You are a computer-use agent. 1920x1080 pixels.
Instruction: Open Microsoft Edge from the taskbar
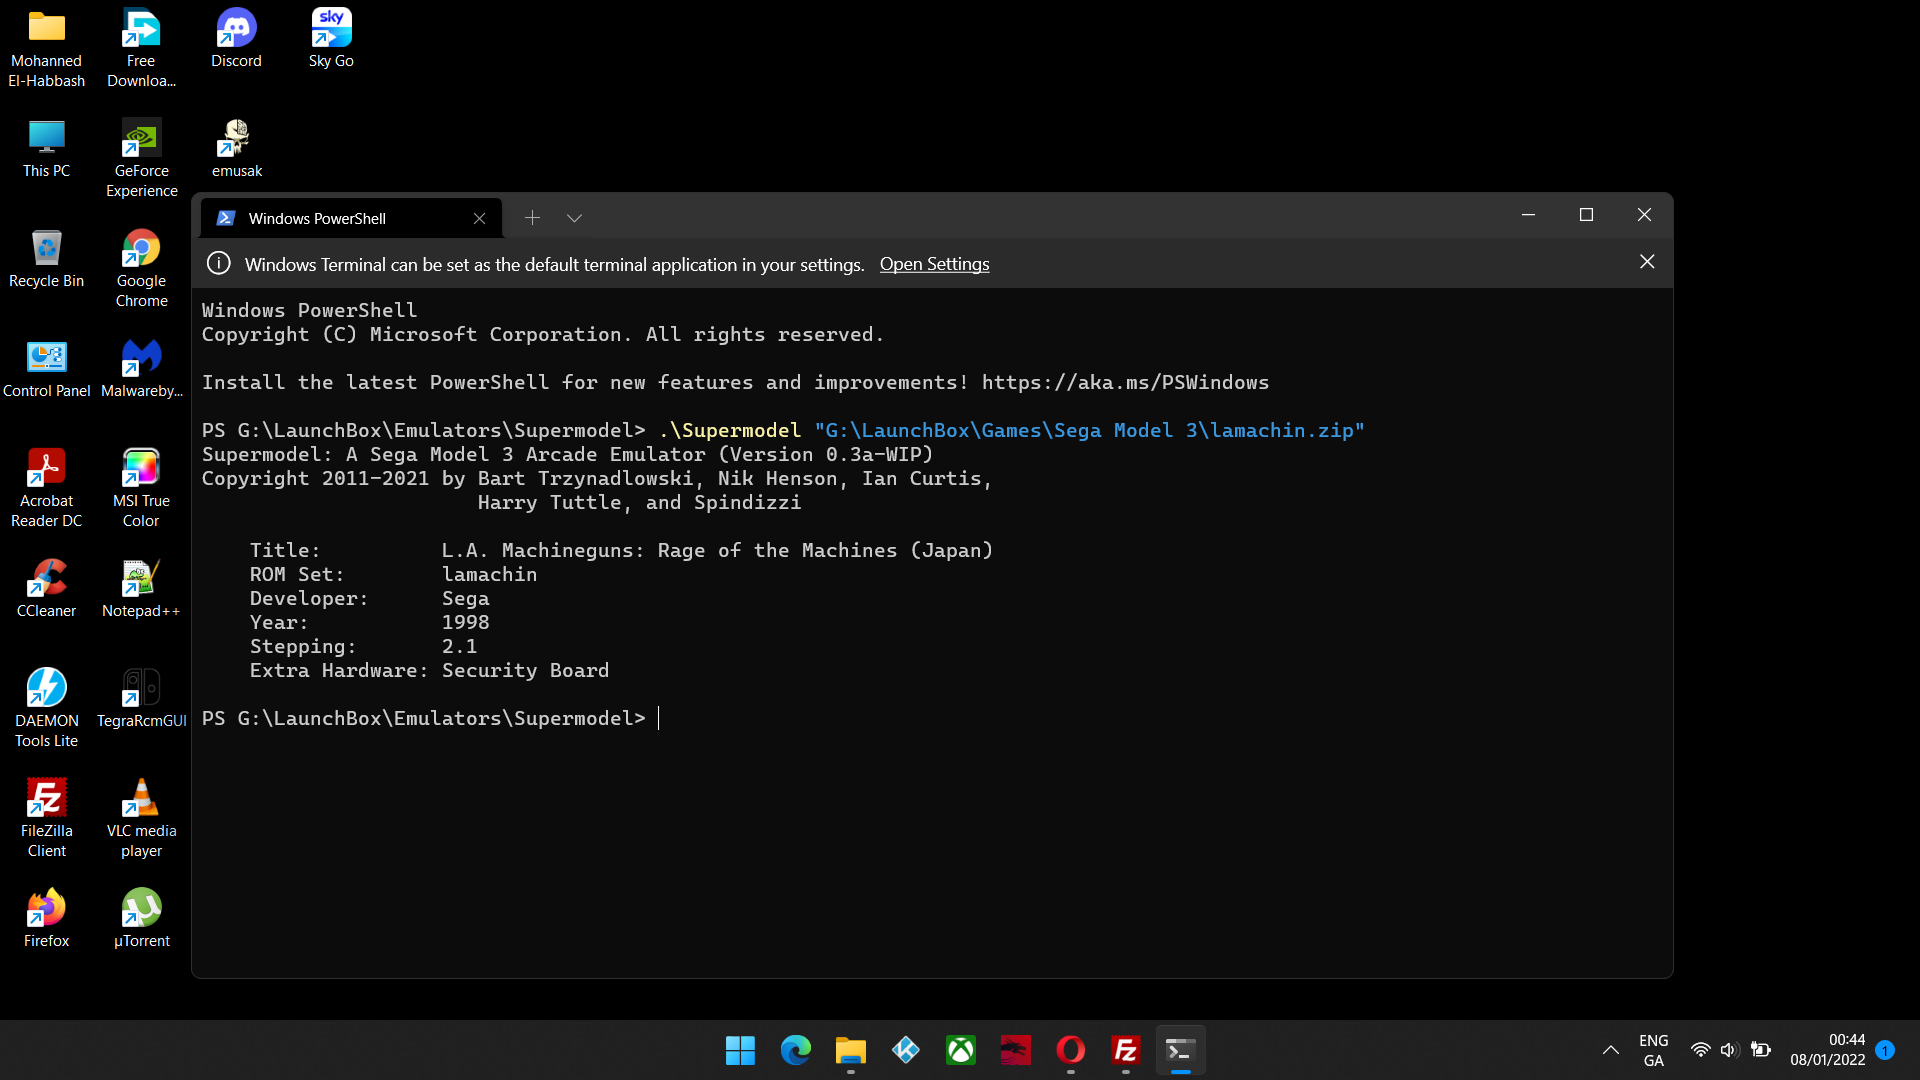pos(796,1050)
